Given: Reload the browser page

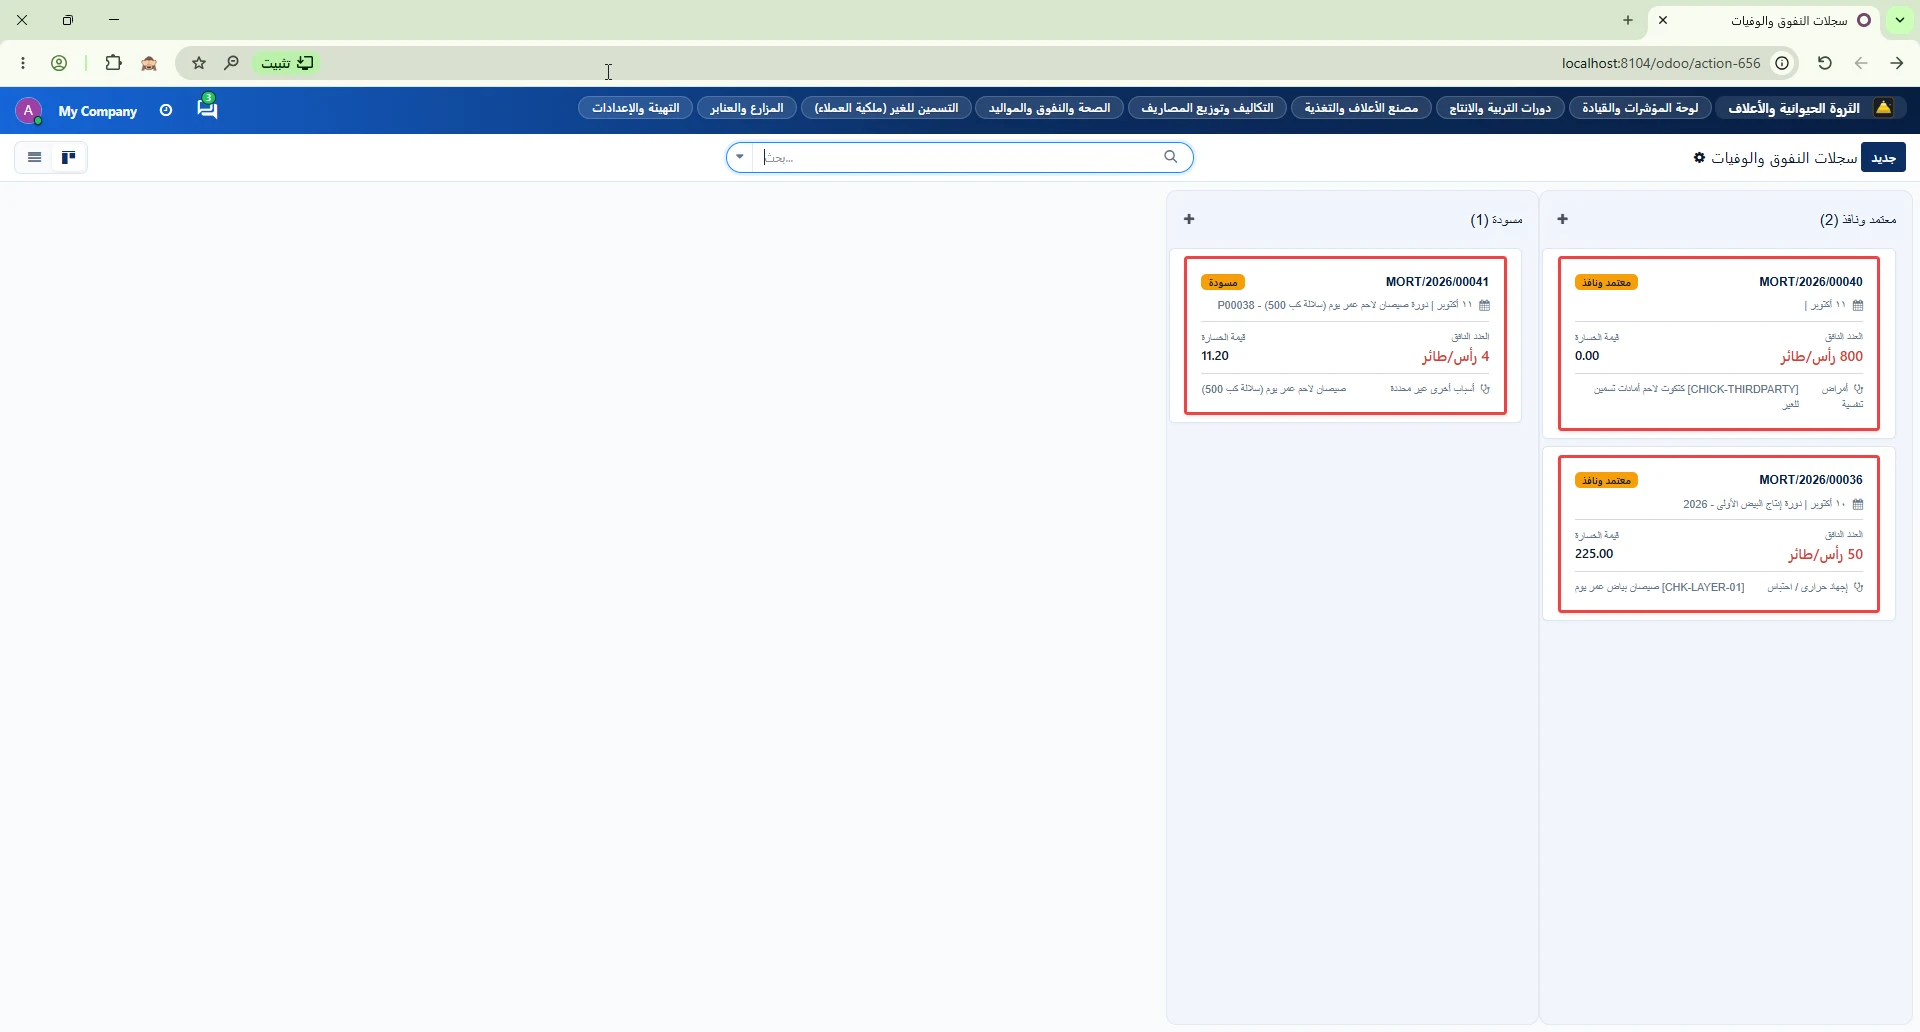Looking at the screenshot, I should tap(1825, 63).
